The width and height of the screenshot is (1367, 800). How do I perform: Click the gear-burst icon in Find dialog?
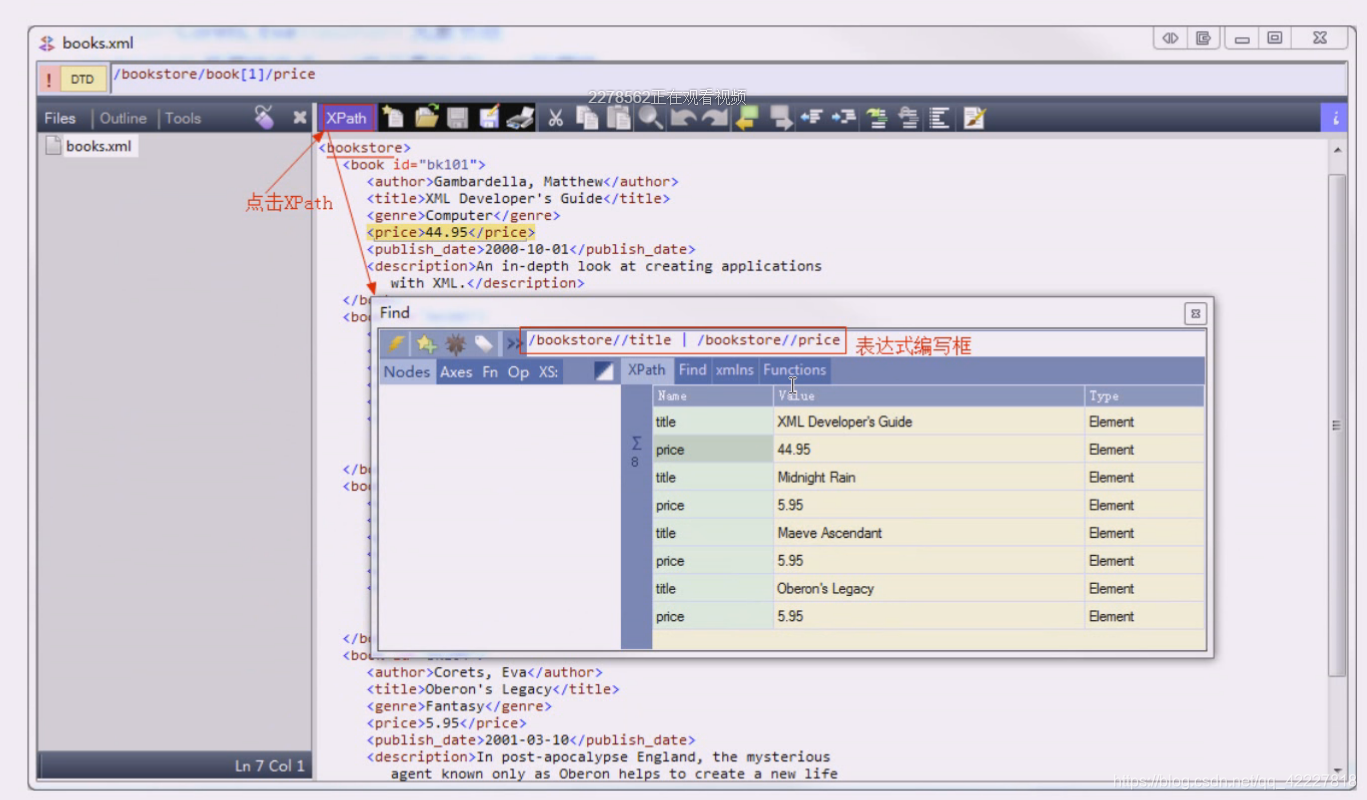coord(455,344)
